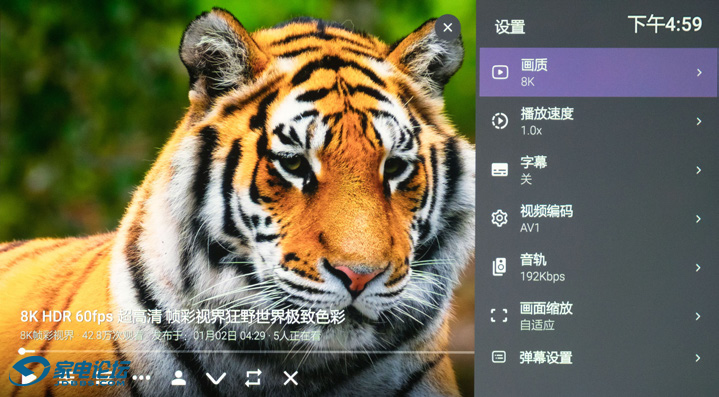Toggle the repeat loop icon in player bar

coord(253,378)
